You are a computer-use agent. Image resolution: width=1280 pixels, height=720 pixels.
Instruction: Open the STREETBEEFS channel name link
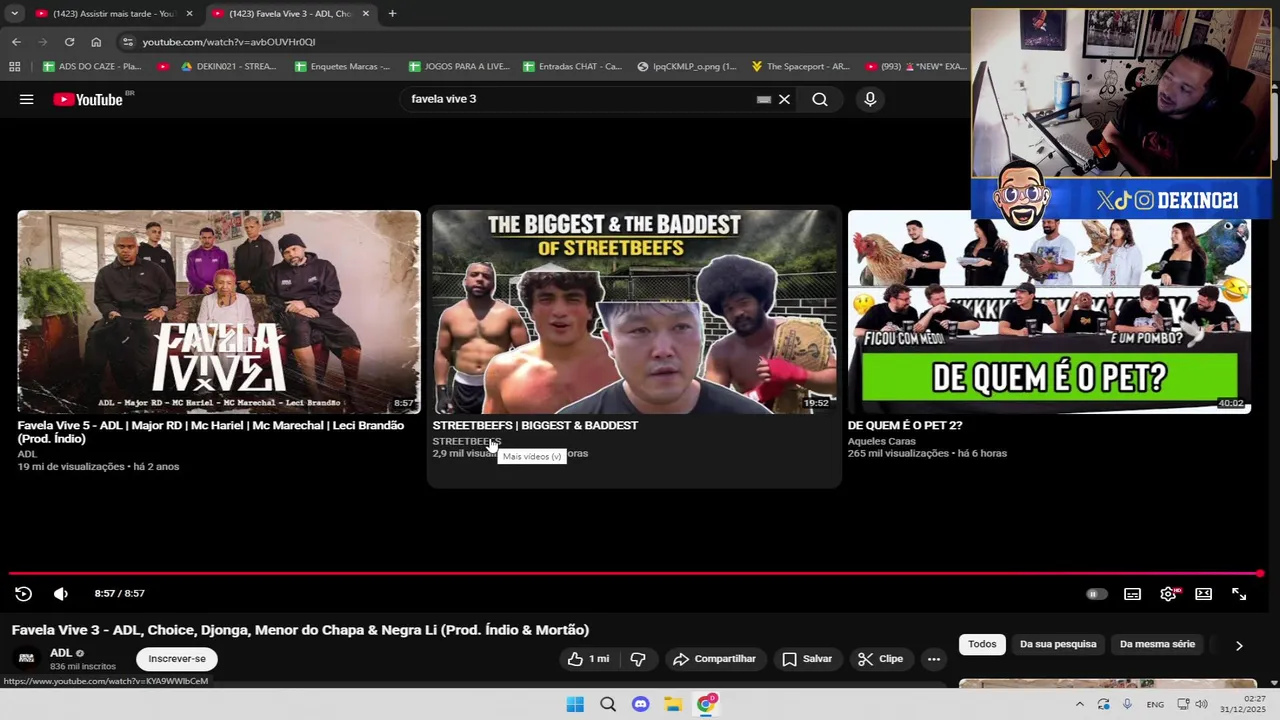pyautogui.click(x=466, y=441)
